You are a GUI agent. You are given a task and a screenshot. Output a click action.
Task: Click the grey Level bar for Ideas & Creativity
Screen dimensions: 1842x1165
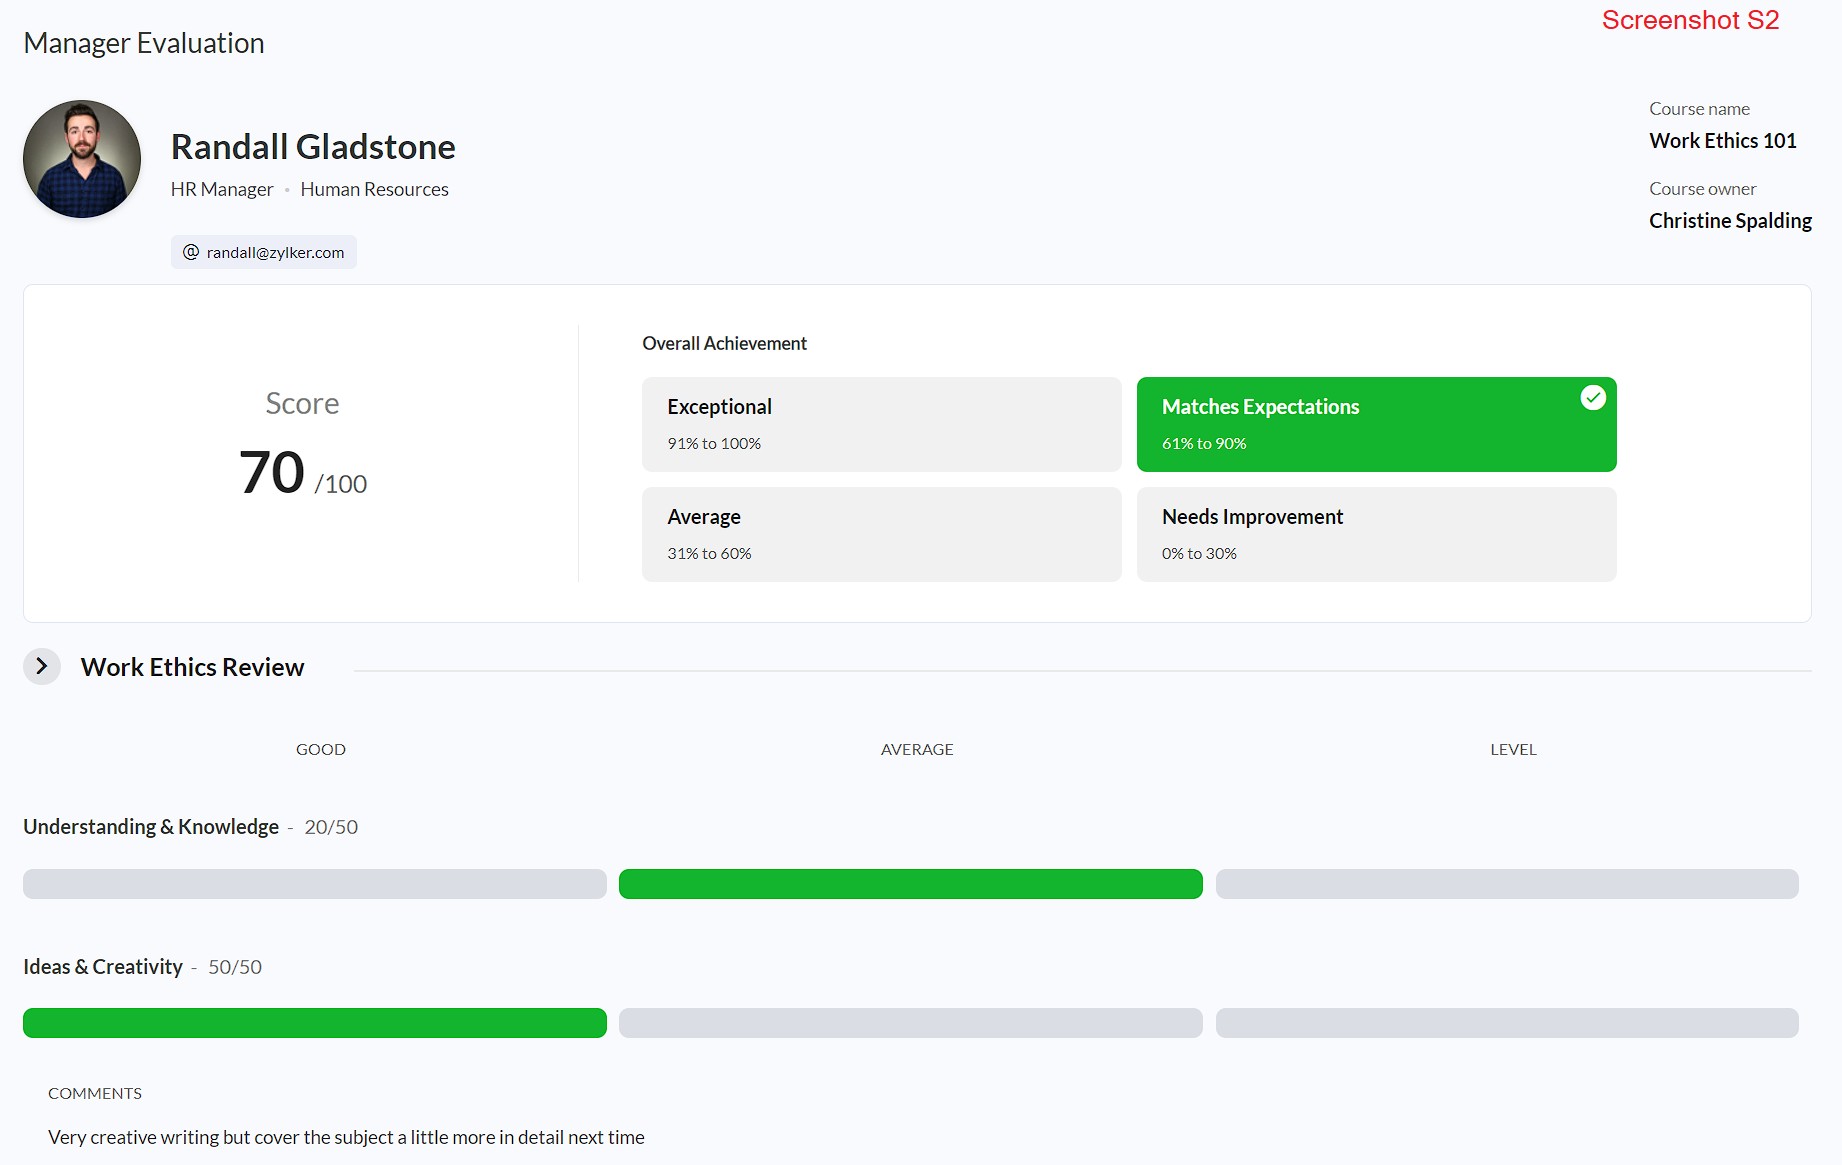1507,1023
